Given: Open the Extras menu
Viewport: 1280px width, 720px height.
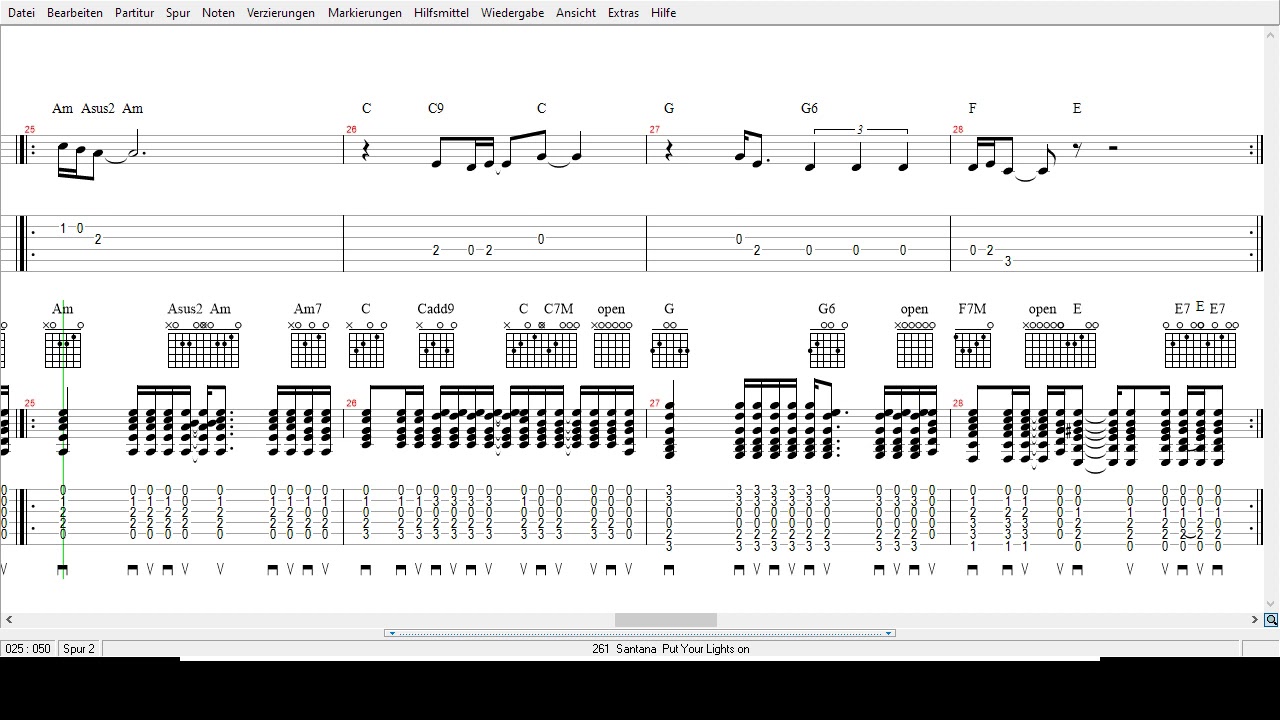Looking at the screenshot, I should coord(623,13).
